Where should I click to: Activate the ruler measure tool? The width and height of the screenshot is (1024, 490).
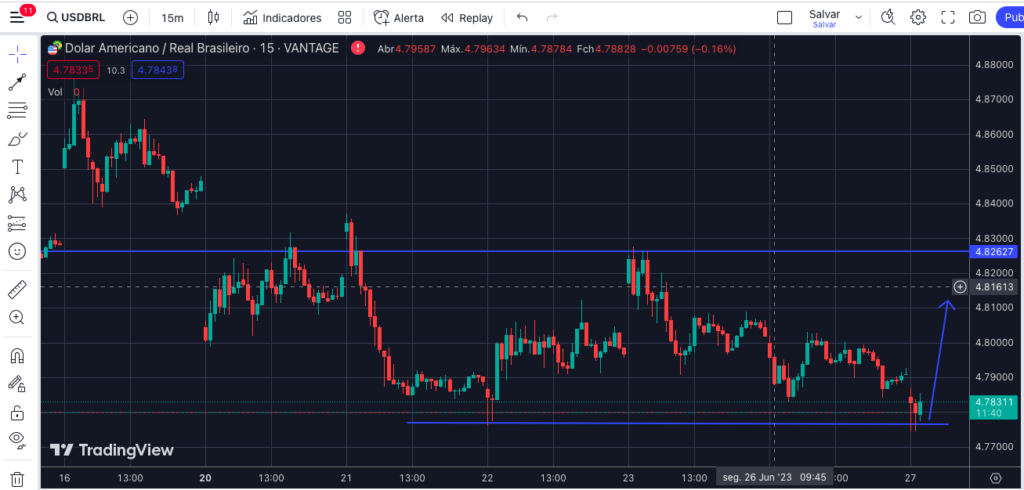tap(16, 290)
